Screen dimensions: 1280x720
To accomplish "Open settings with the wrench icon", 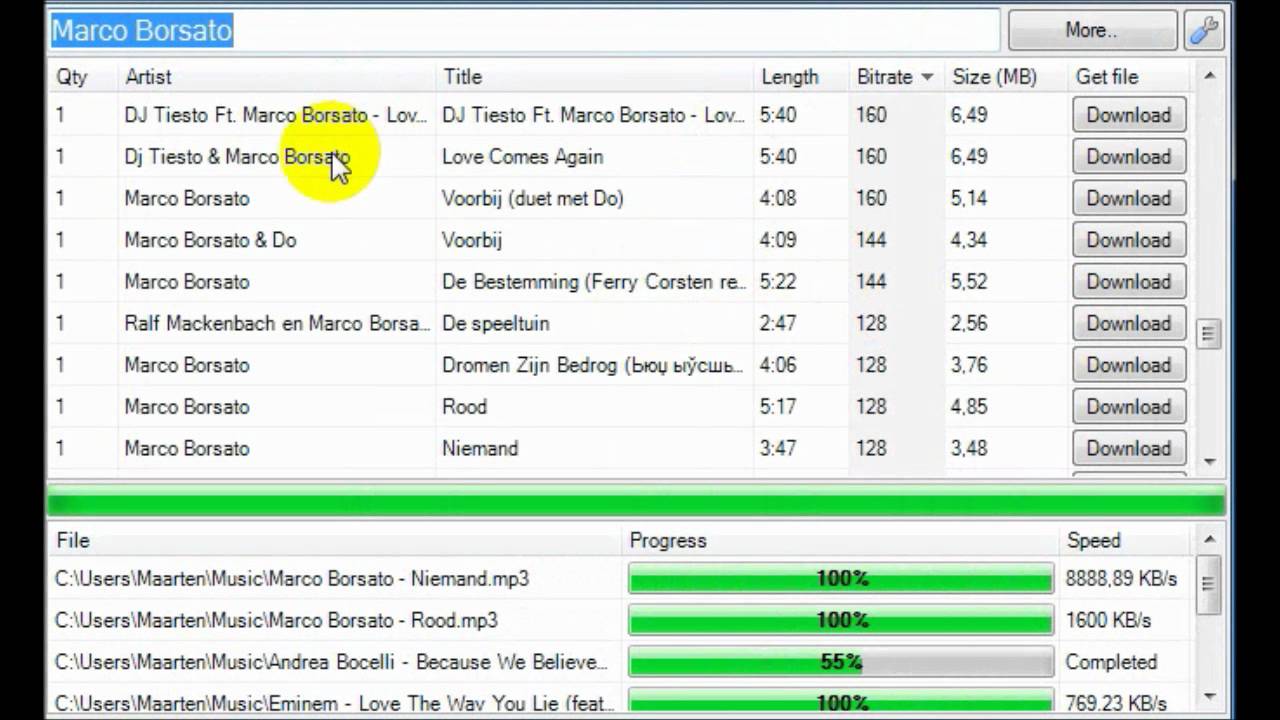I will [x=1203, y=30].
